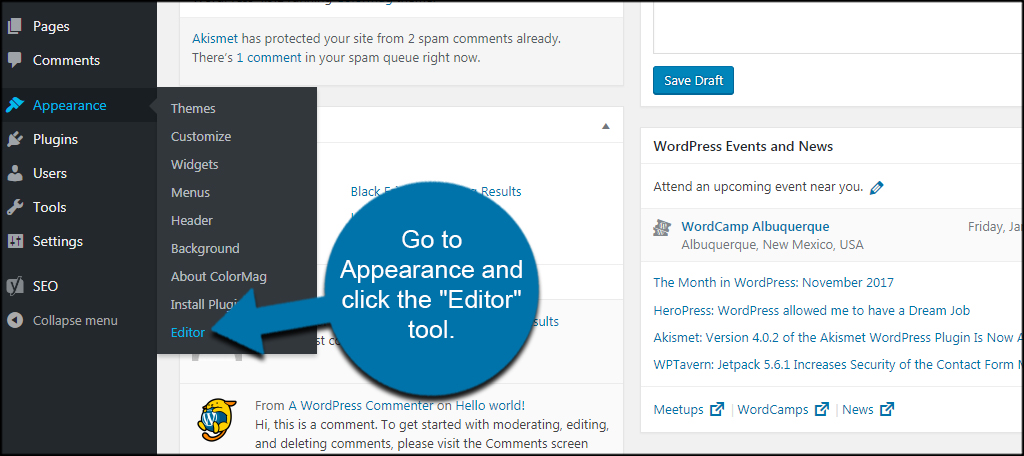Select Customize in Appearance submenu
Viewport: 1024px width, 456px height.
[x=201, y=137]
